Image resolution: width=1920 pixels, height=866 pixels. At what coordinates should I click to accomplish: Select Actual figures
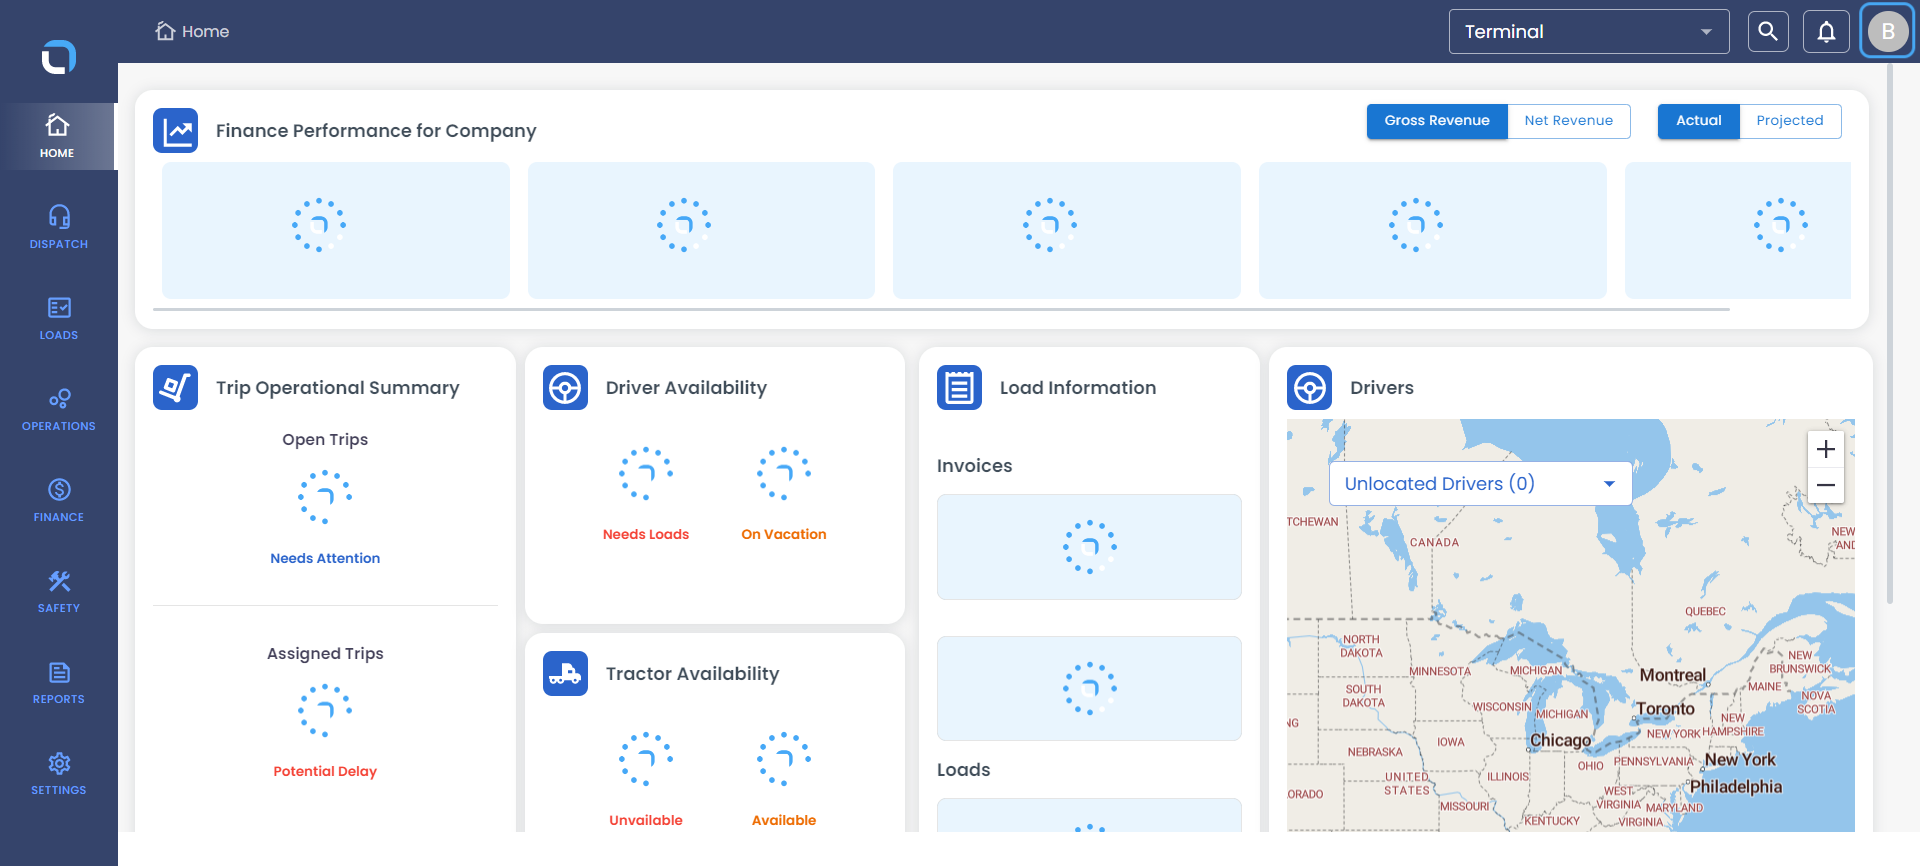click(x=1699, y=121)
